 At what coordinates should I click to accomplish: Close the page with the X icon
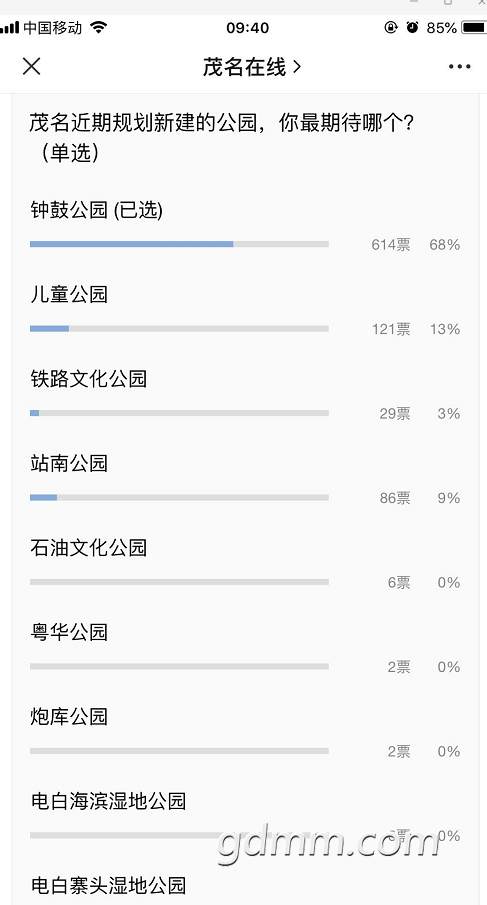(x=31, y=66)
